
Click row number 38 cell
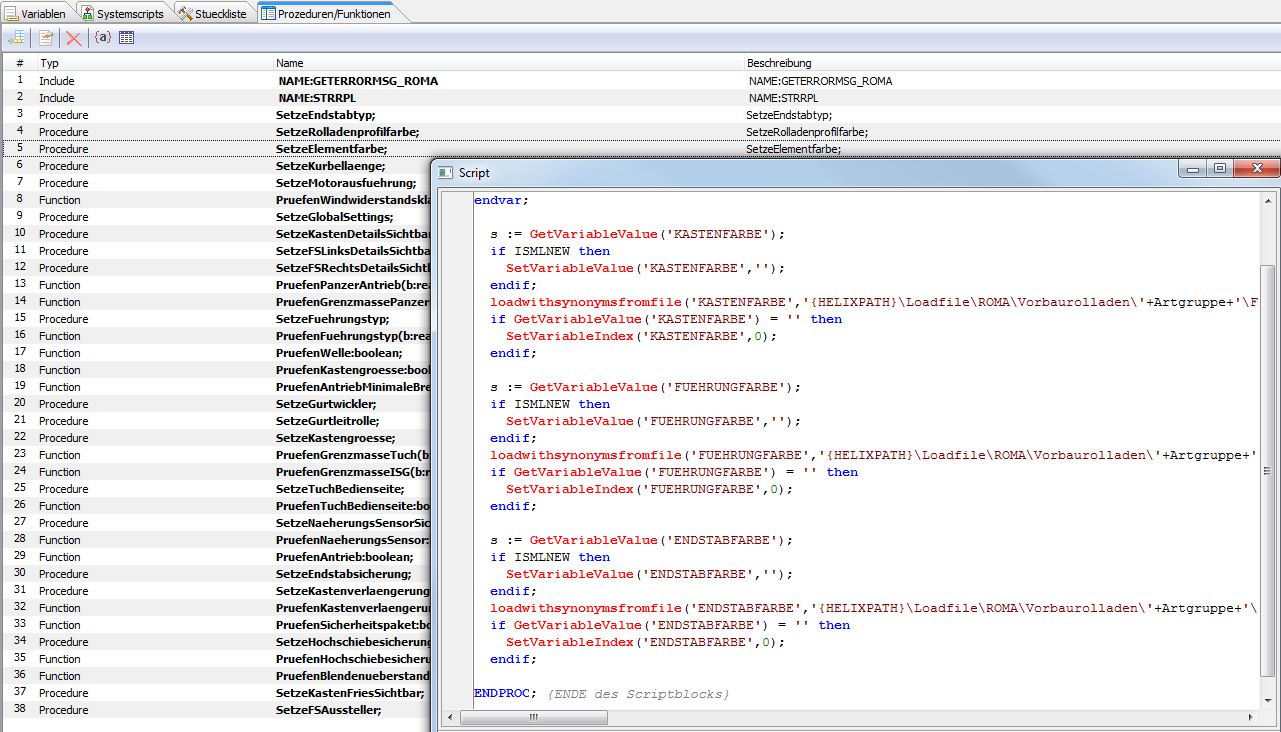click(x=20, y=710)
